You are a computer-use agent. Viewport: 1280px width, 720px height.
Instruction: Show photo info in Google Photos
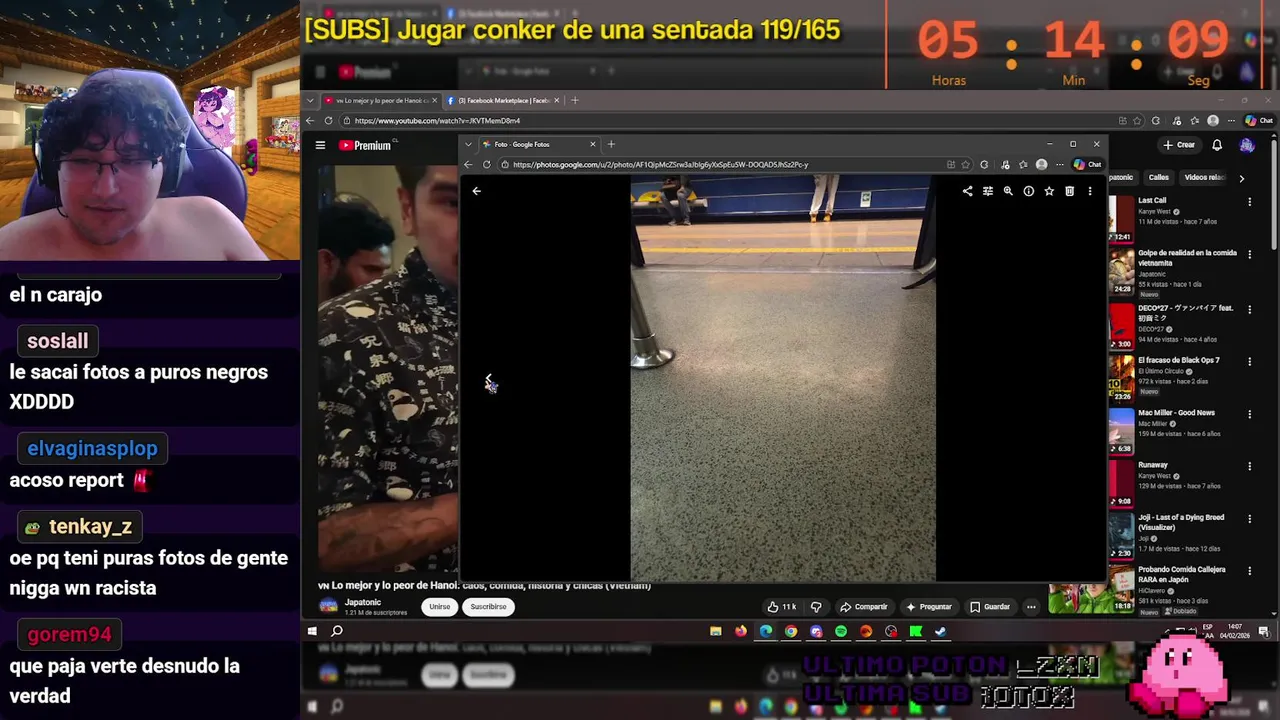pos(1028,191)
